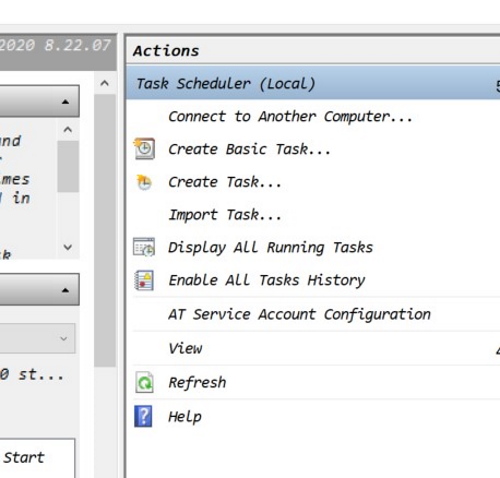Click the blue Help question mark icon
Screen dimensions: 500x478
(143, 416)
